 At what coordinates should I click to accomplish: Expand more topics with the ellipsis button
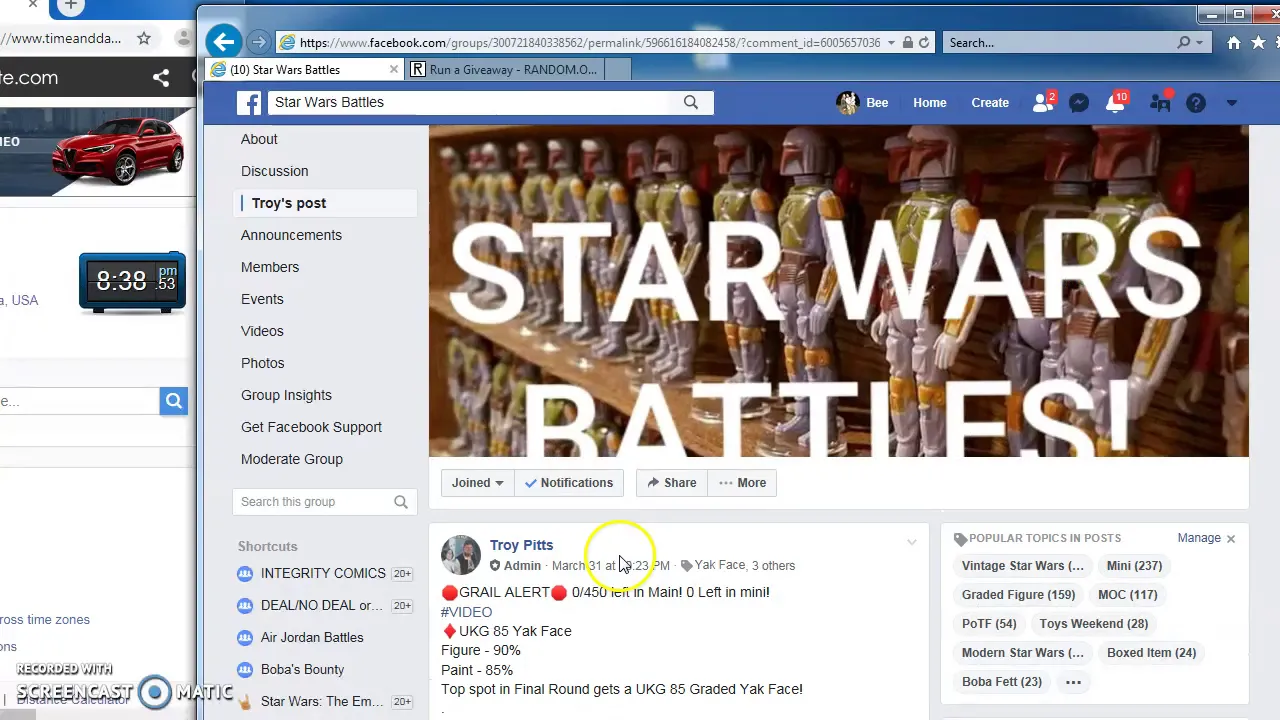pos(1073,682)
